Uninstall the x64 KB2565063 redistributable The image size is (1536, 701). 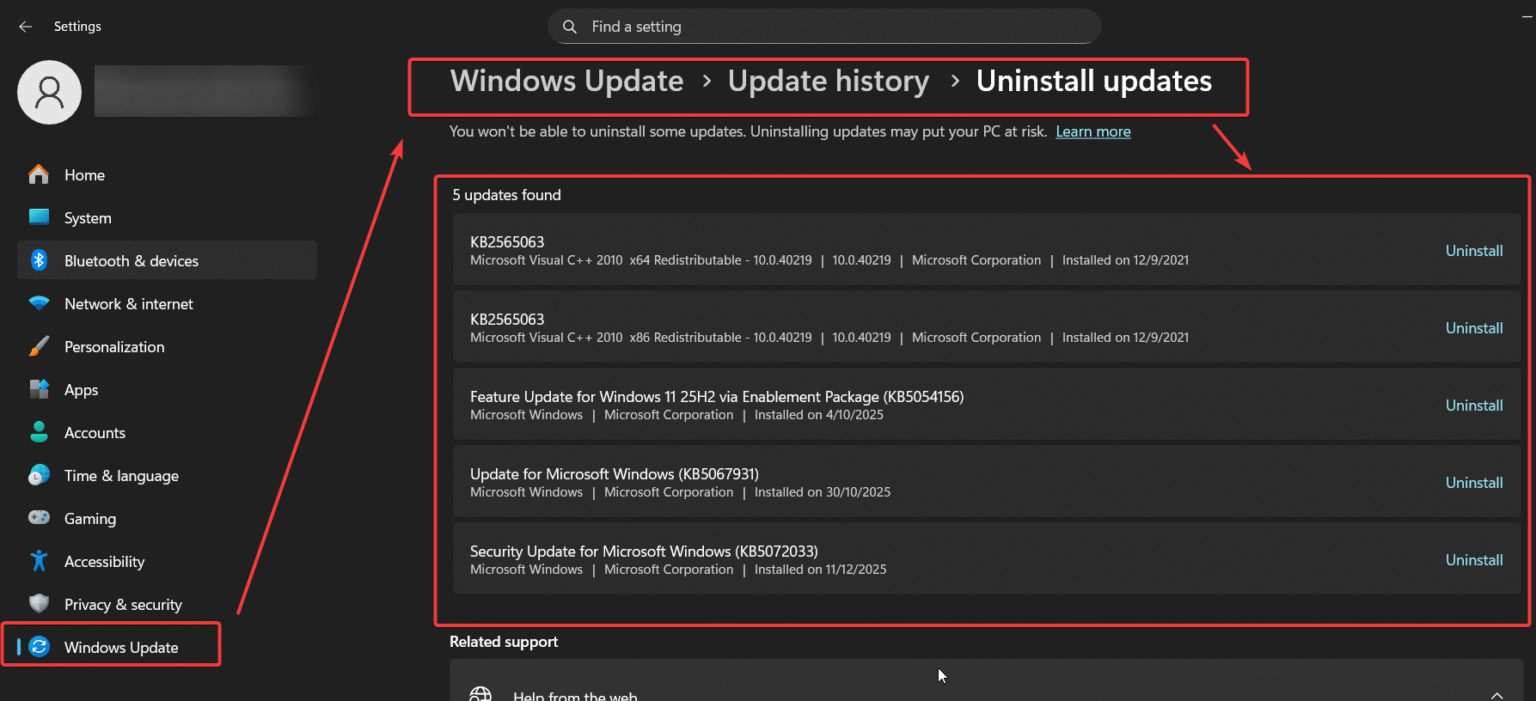1474,250
